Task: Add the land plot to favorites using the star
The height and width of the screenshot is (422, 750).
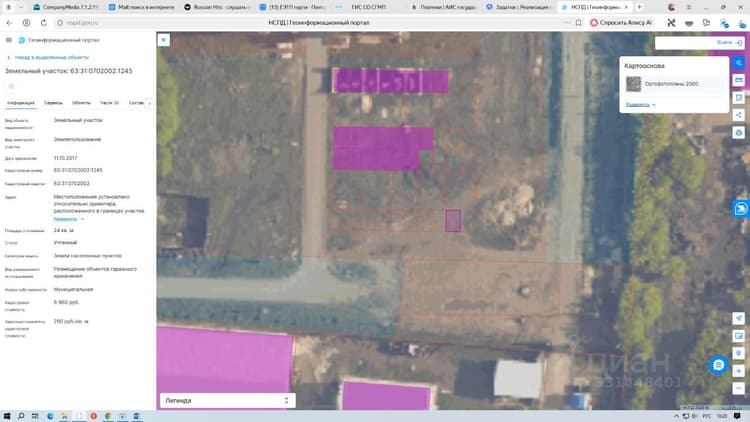Action: 11,86
